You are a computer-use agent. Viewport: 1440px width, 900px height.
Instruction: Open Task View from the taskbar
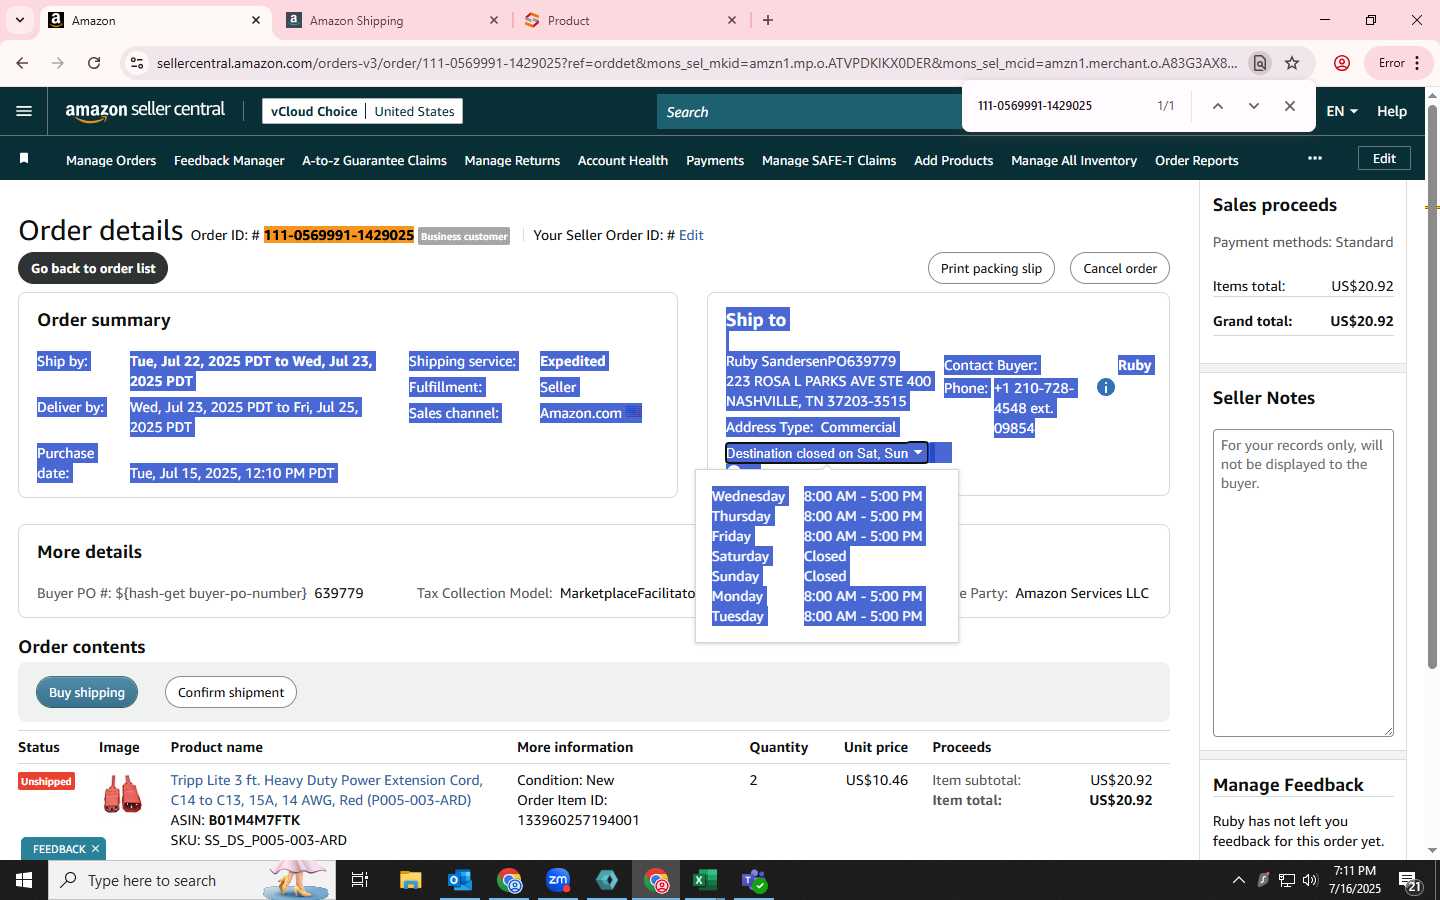point(360,880)
